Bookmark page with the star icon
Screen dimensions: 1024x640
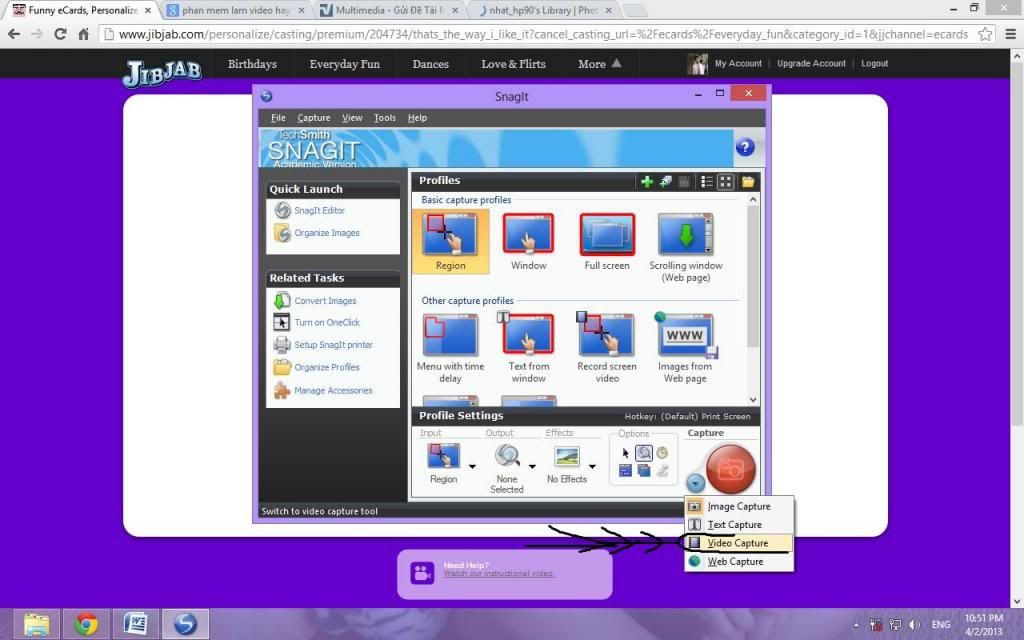[x=985, y=34]
